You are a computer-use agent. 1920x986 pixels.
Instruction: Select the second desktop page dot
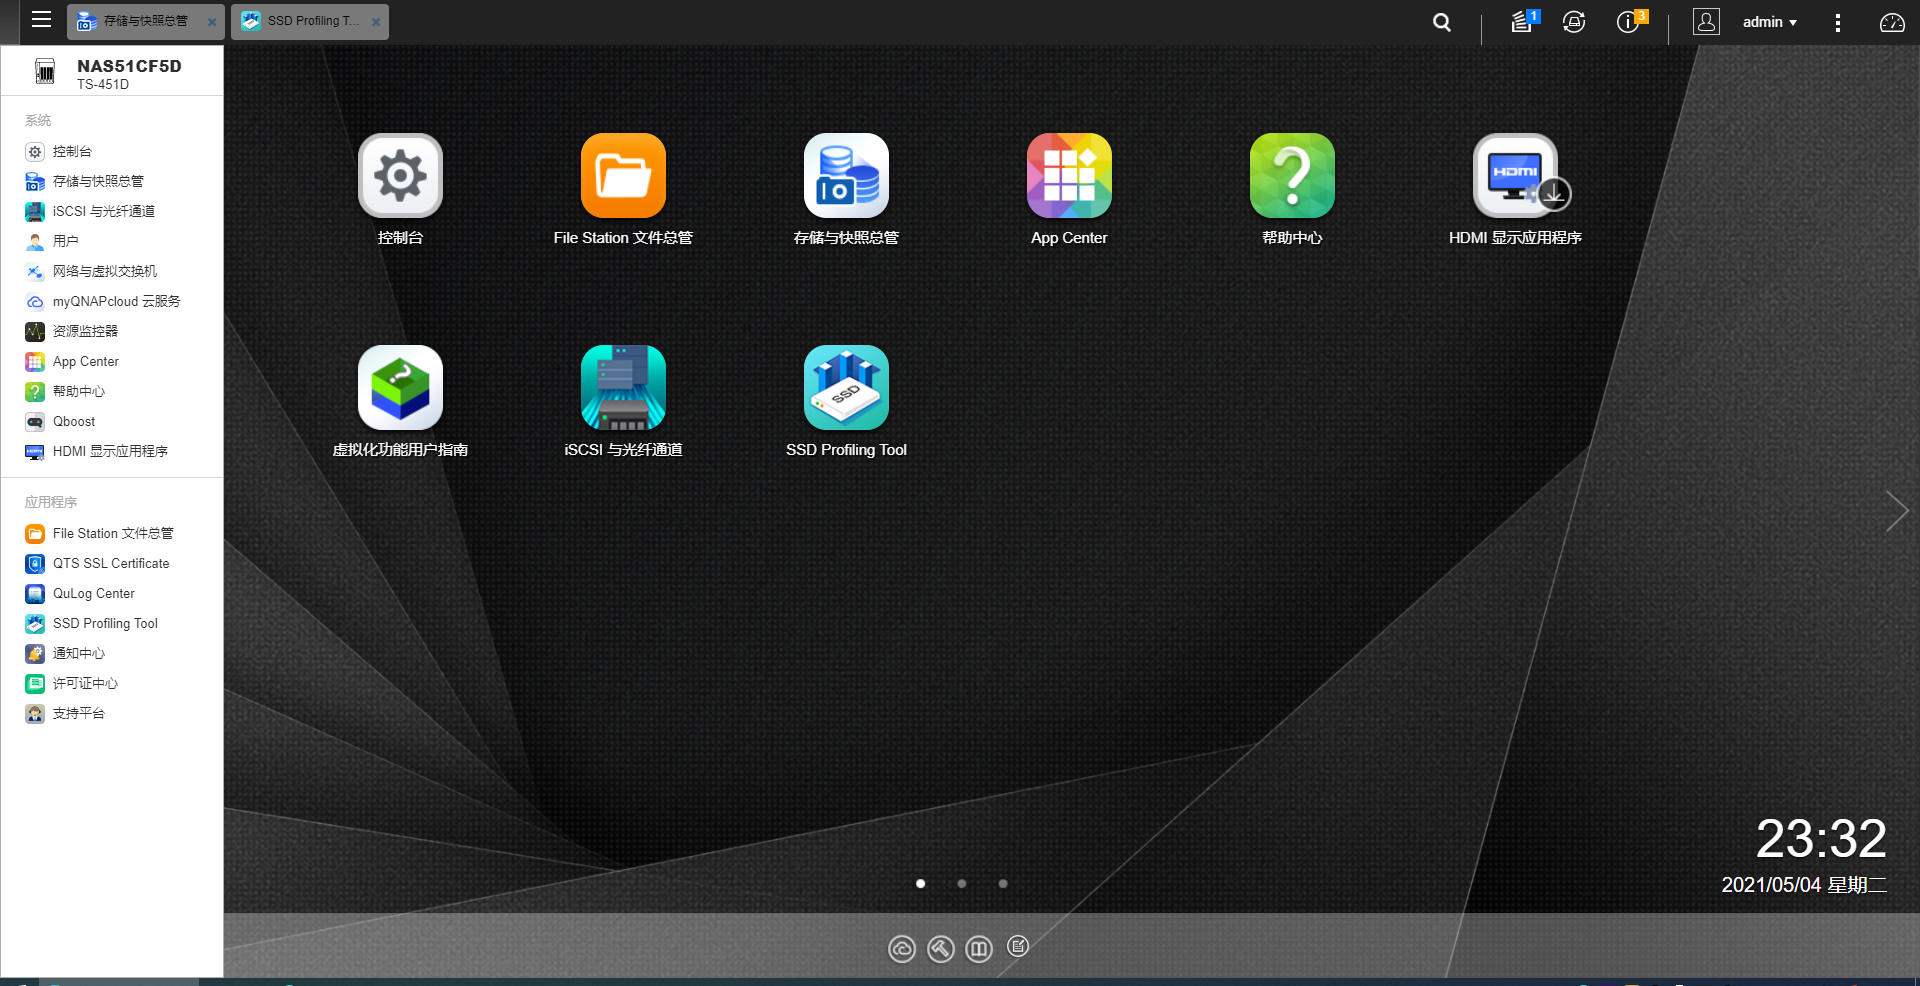(x=961, y=883)
